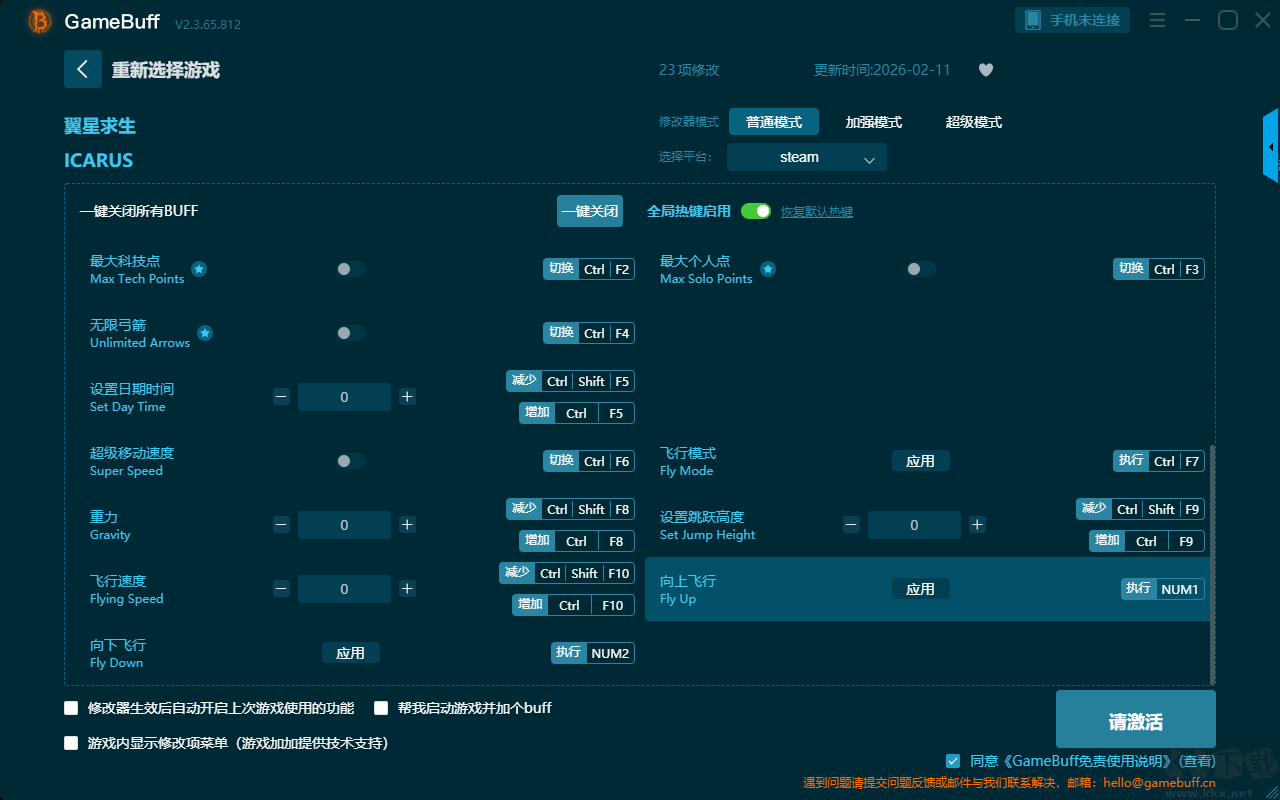Screen dimensions: 1280x800
Task: Go back using the arrow button
Action: click(x=83, y=69)
